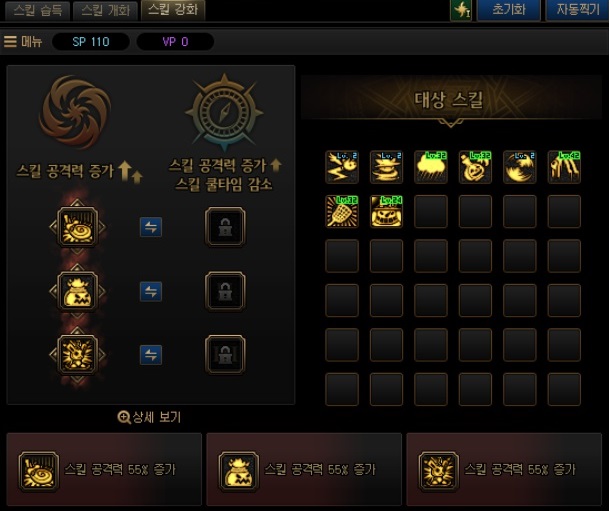Select the 스킬 강화 tab
Screen dimensions: 609x511
coord(173,10)
